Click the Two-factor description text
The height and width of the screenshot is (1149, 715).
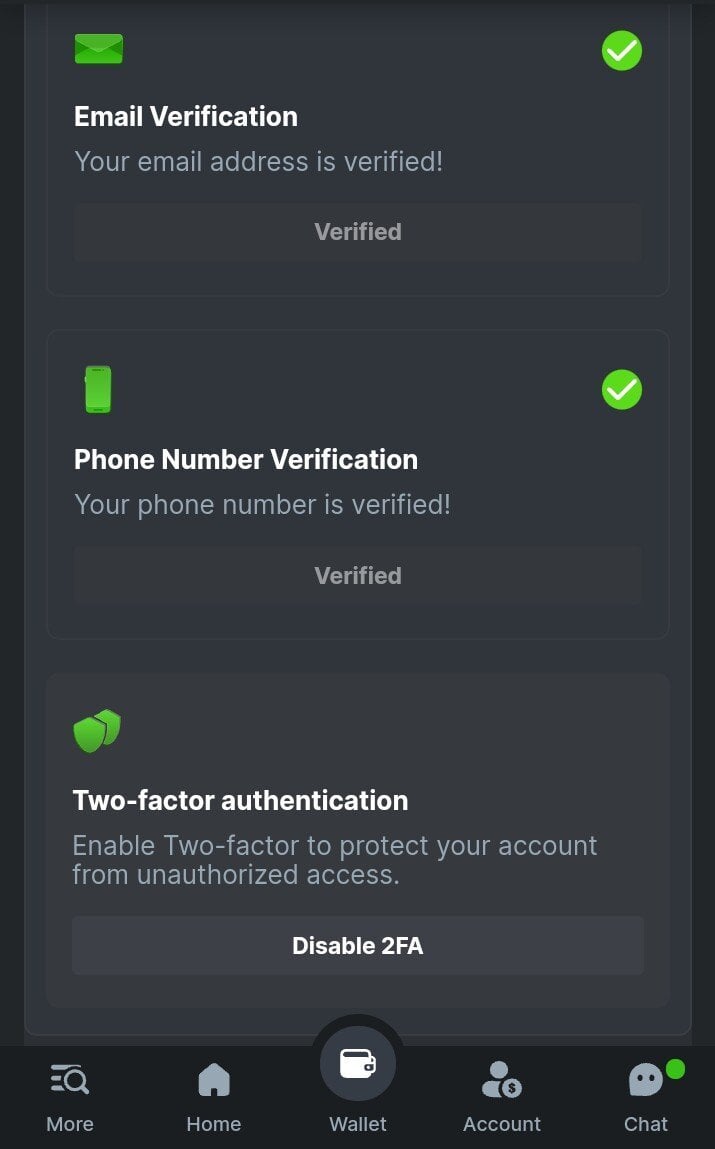point(334,860)
